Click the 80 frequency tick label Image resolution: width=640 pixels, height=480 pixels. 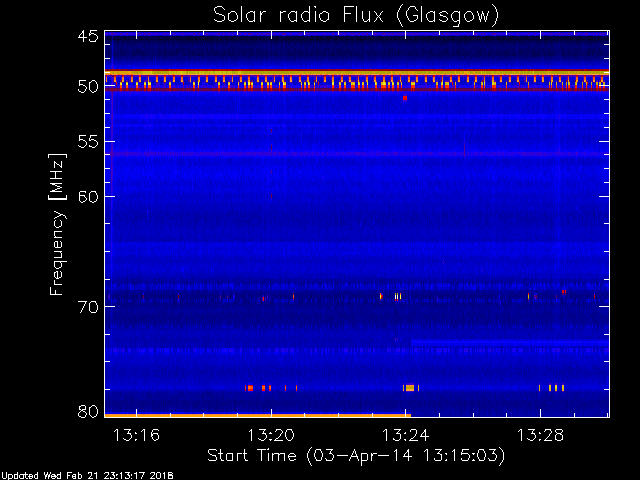(88, 411)
